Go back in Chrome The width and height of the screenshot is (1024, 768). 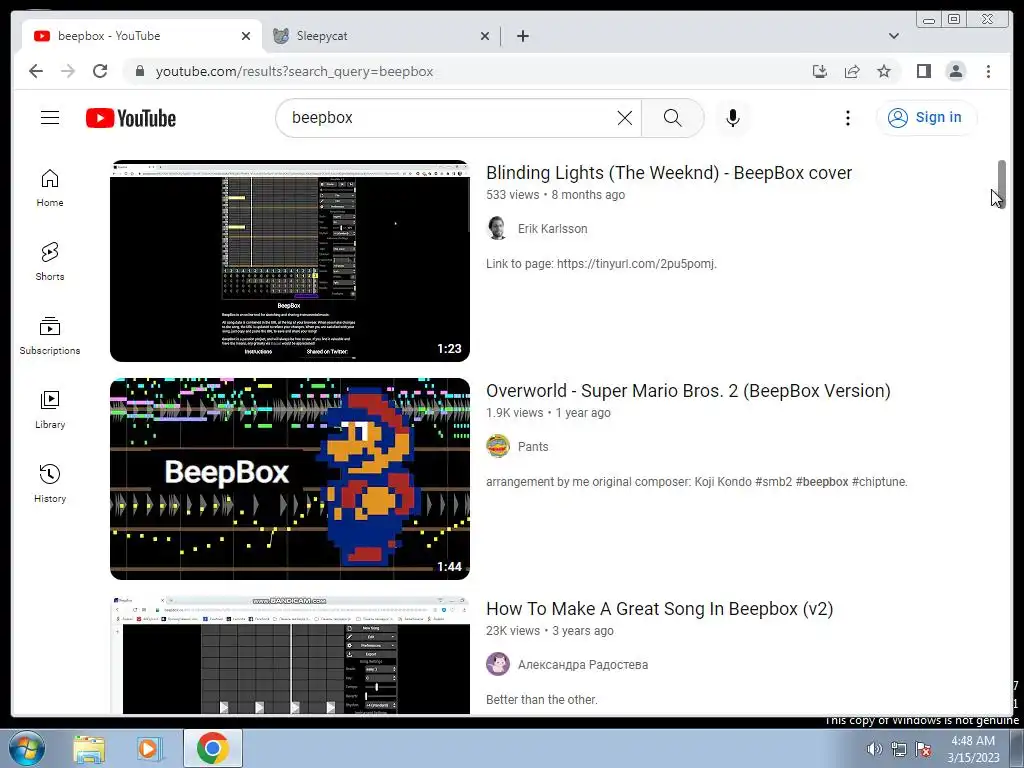[36, 71]
